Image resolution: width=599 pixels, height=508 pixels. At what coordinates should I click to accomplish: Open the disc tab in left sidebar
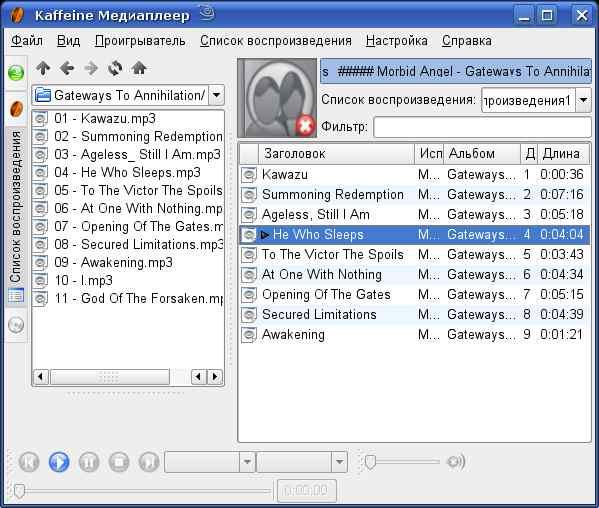point(16,325)
